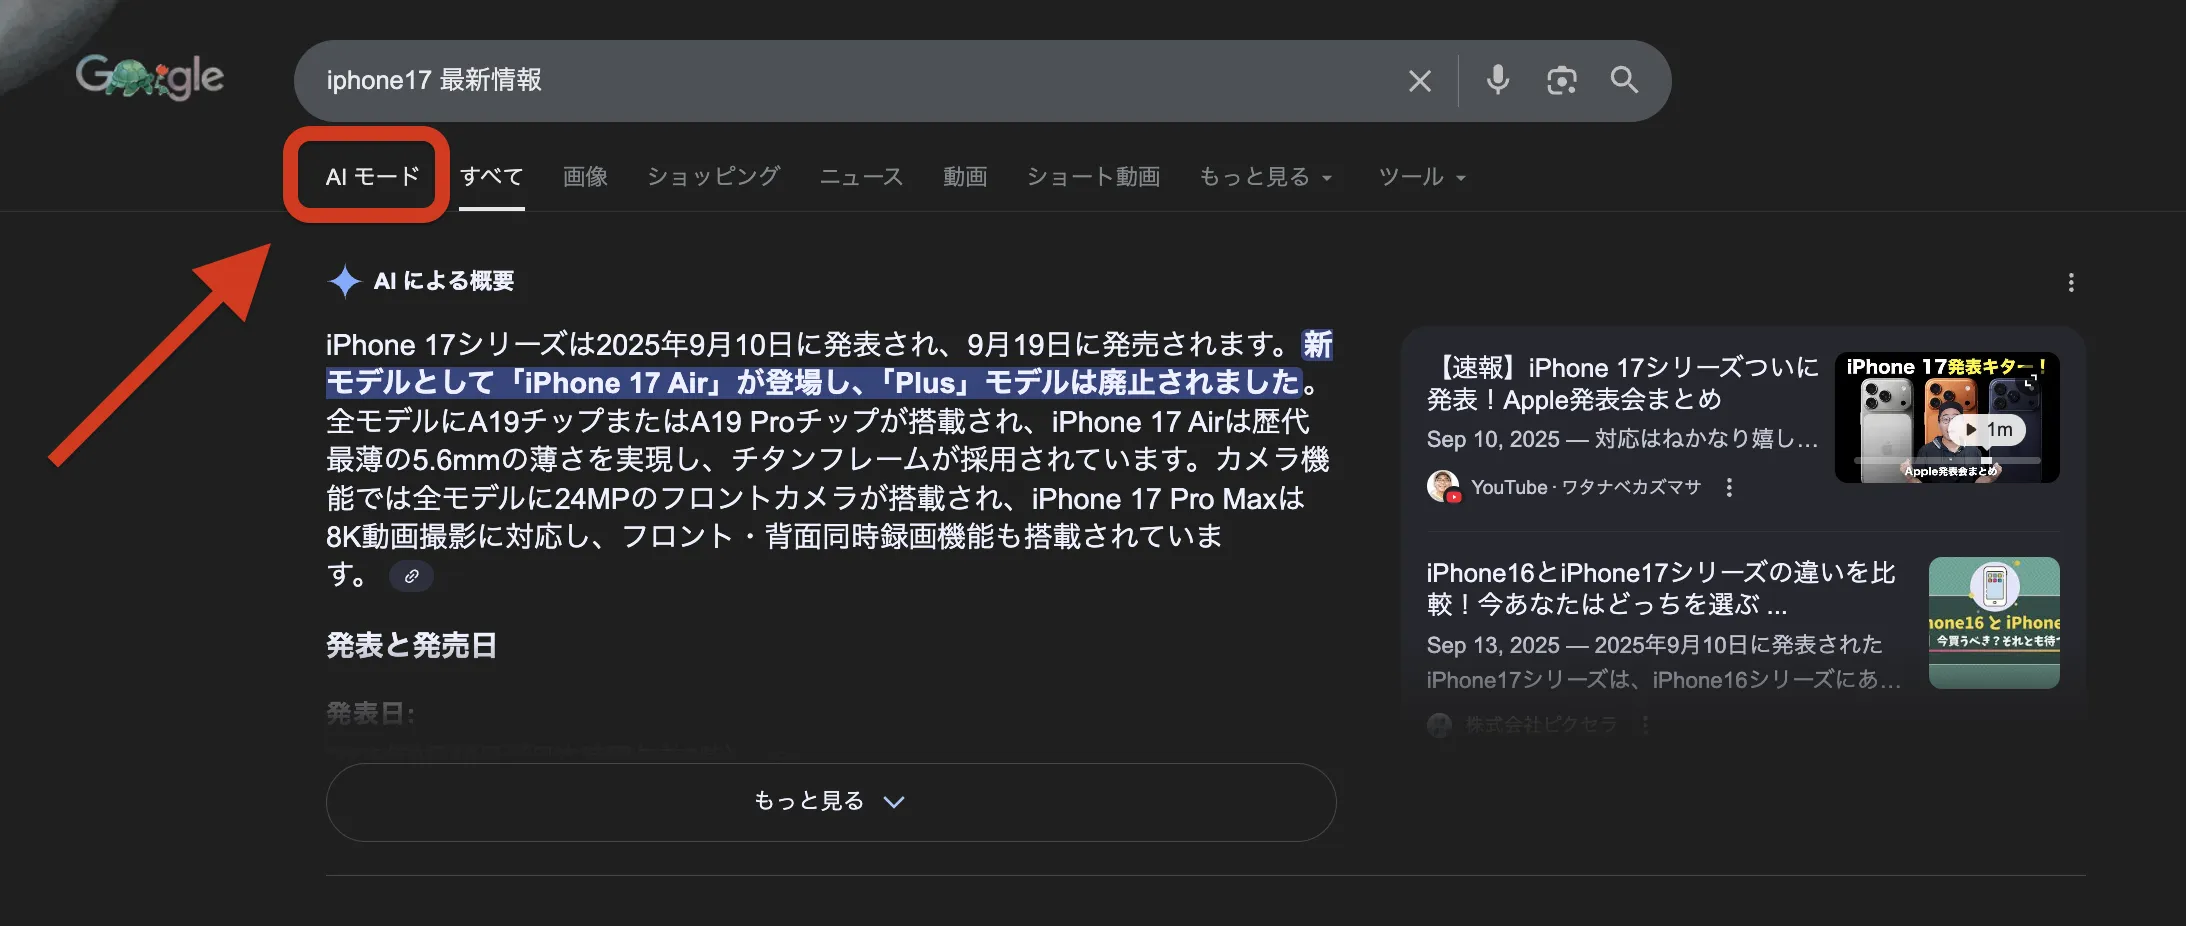Image resolution: width=2186 pixels, height=926 pixels.
Task: Open the ツール dropdown
Action: click(1420, 177)
